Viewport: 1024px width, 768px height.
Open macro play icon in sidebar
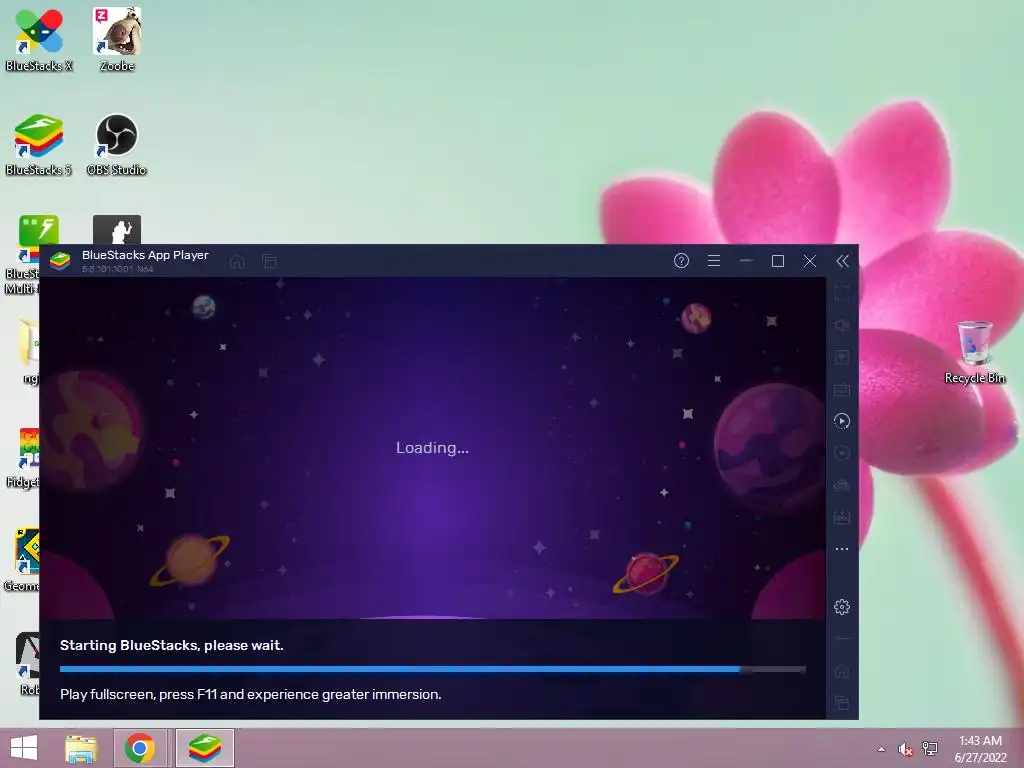tap(842, 421)
